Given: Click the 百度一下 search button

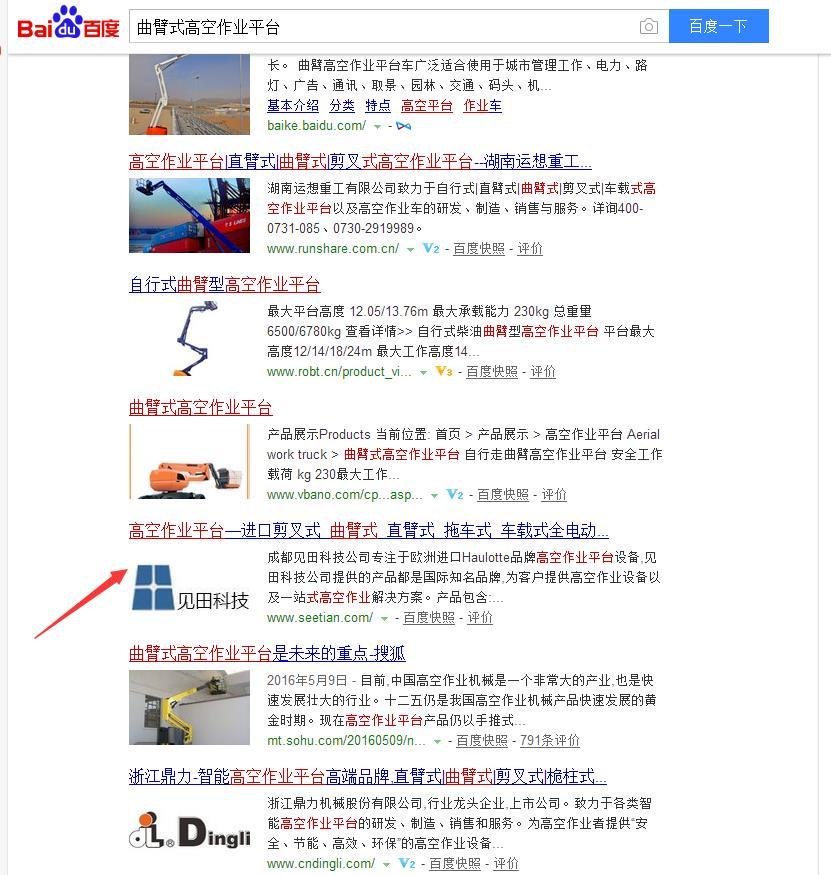Looking at the screenshot, I should pos(719,26).
